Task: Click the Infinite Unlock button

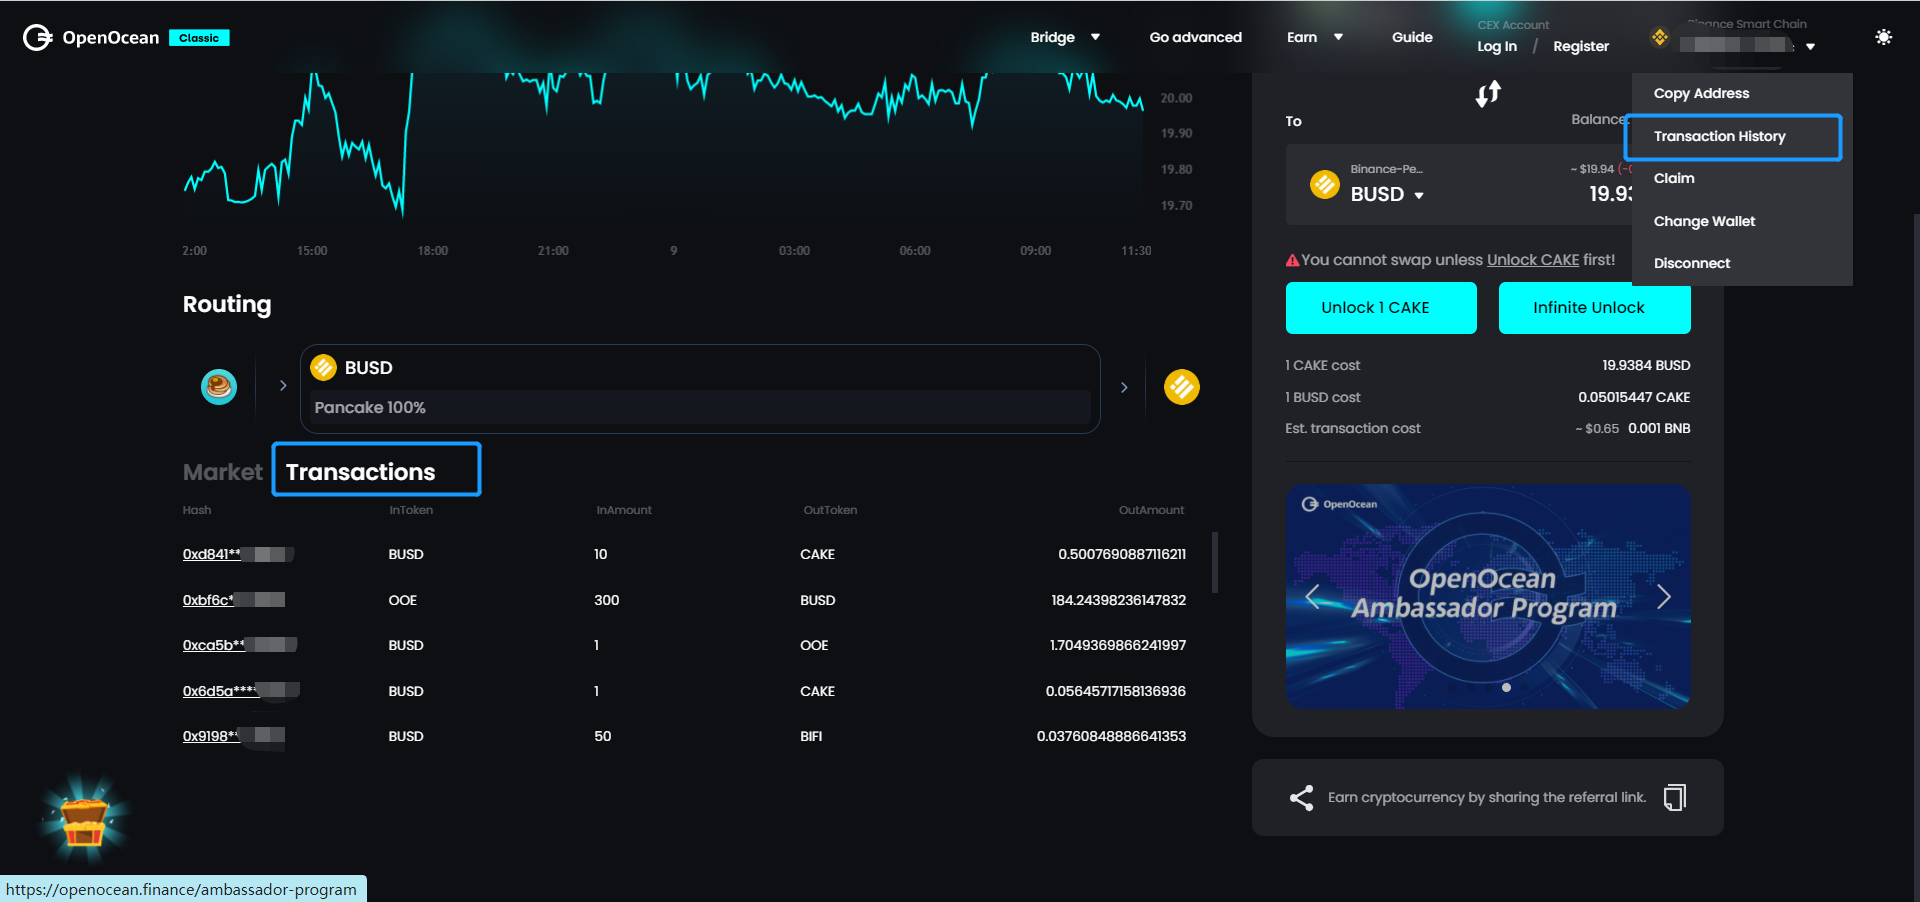Action: click(1595, 308)
